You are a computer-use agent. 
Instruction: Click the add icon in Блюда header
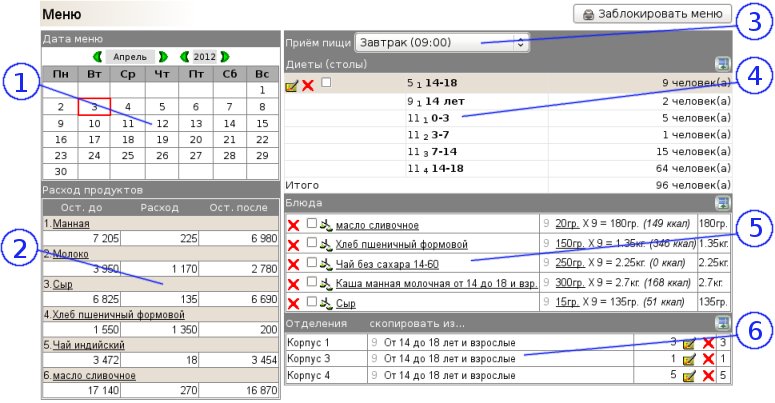[x=723, y=201]
